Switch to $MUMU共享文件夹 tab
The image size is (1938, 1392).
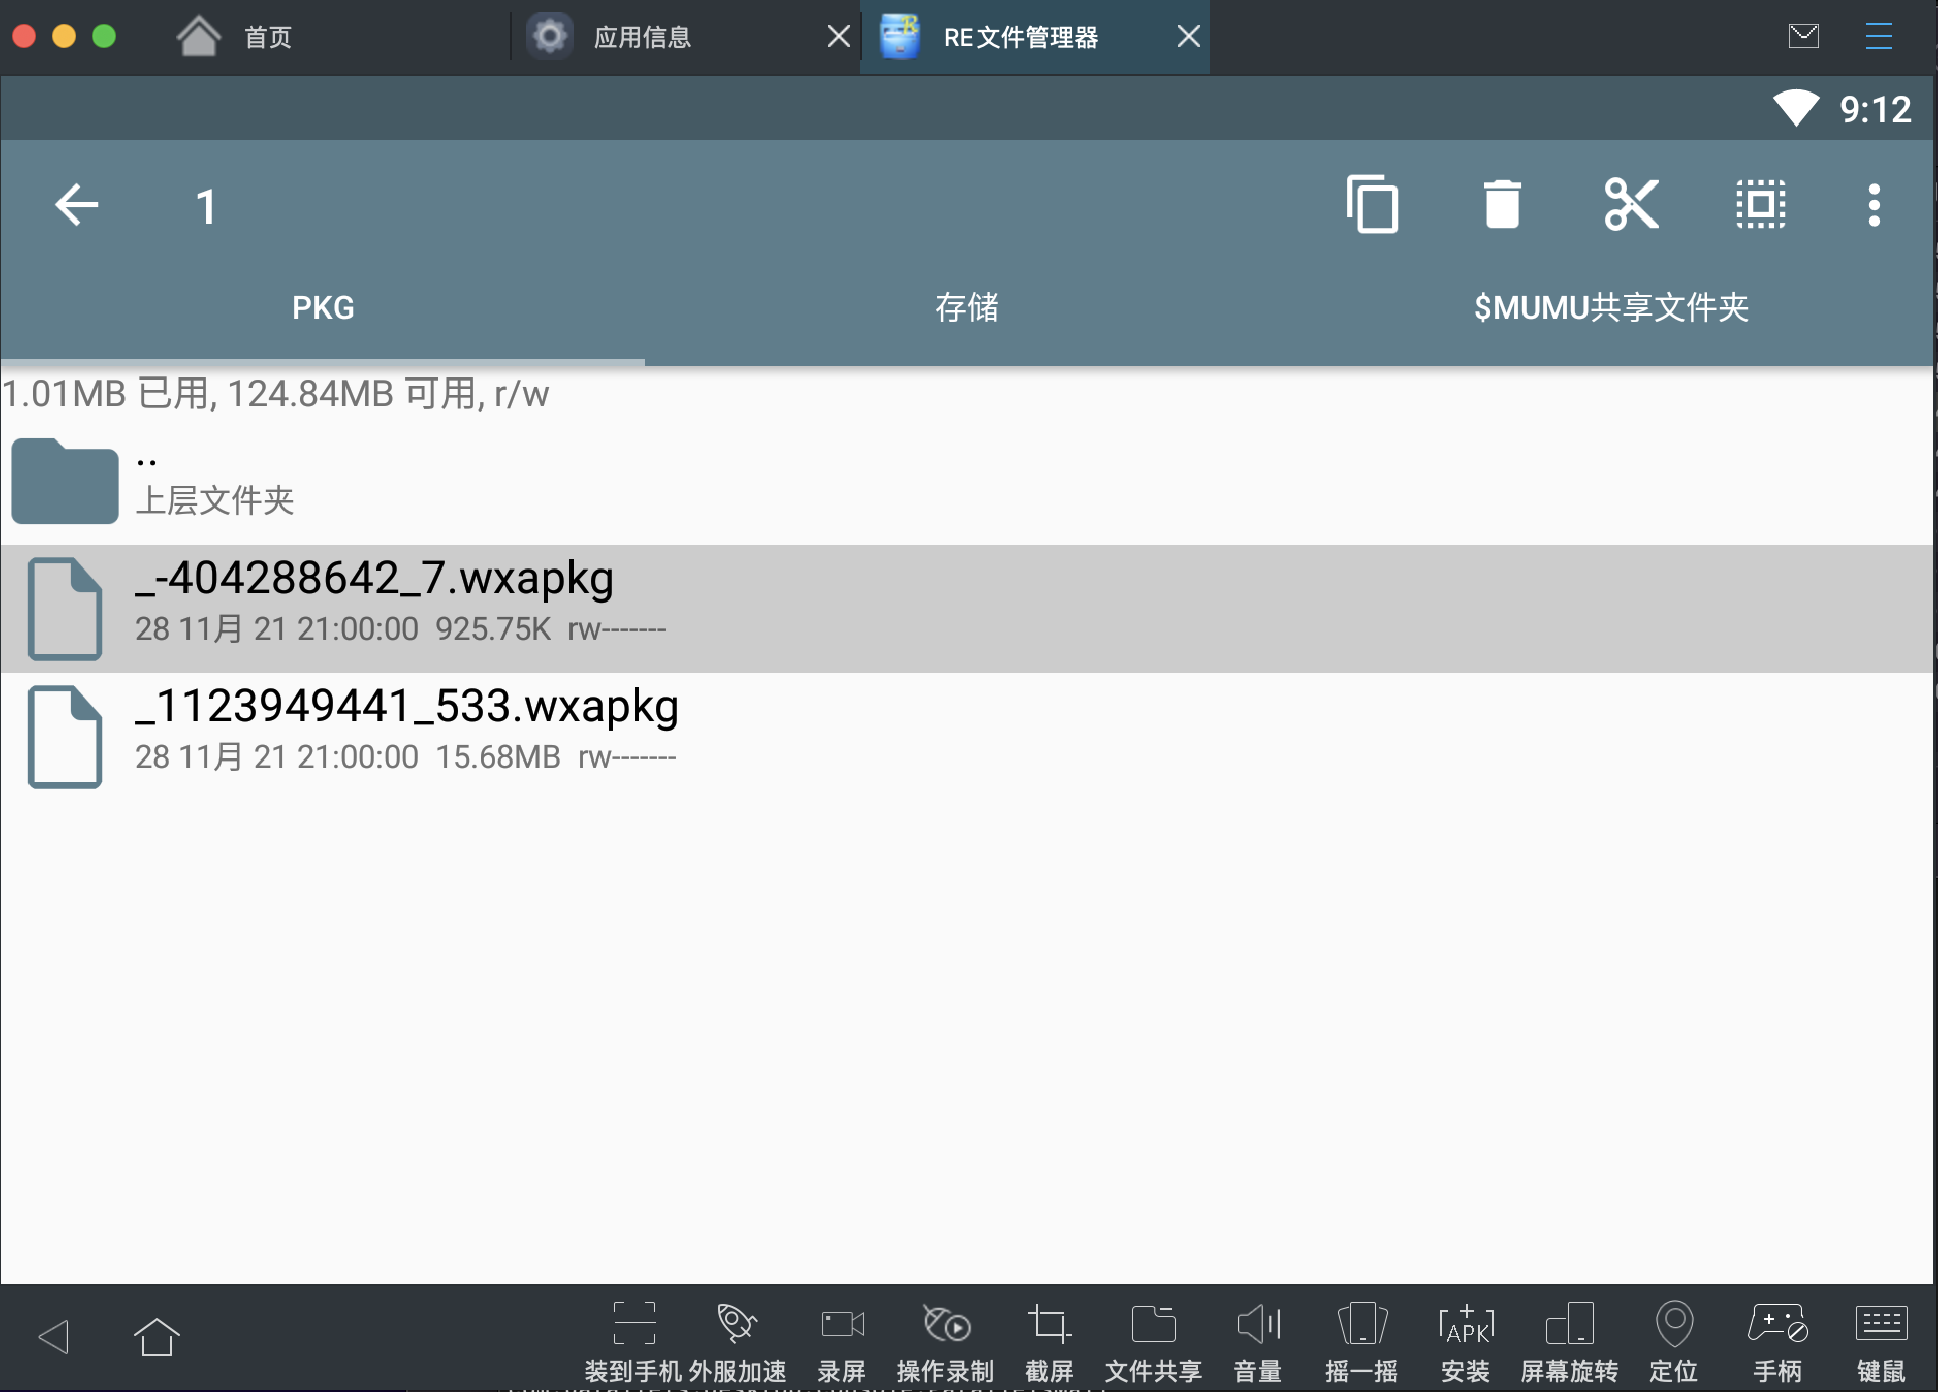(1610, 307)
